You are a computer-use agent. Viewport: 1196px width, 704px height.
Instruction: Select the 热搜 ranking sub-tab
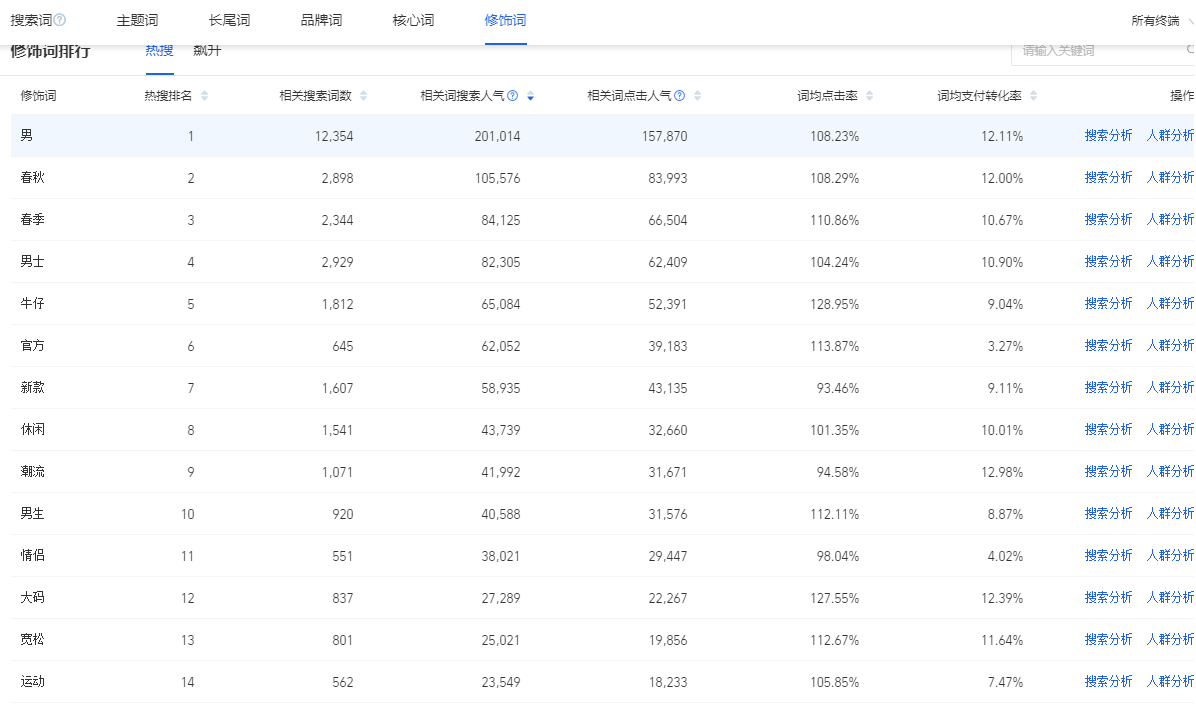click(159, 51)
